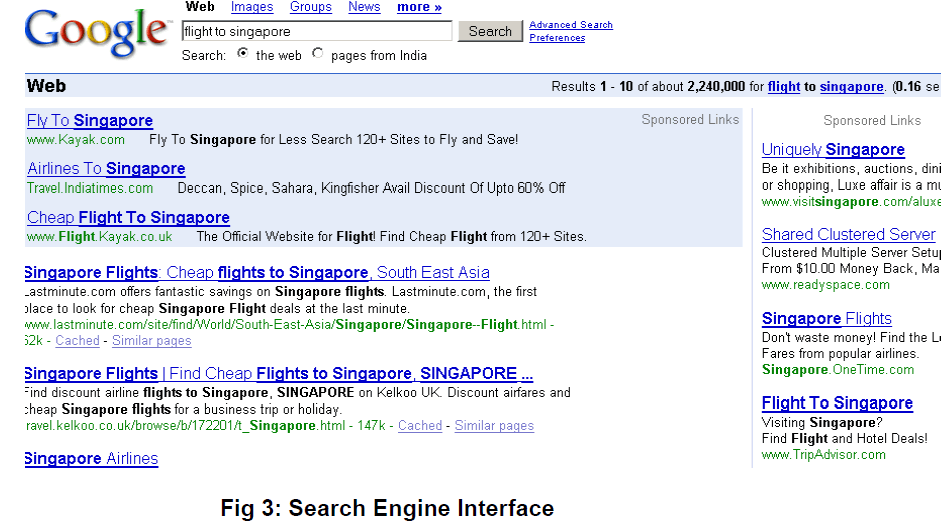The image size is (948, 526).
Task: Open 'Singapore Flights' sidebar ad
Action: coord(826,319)
